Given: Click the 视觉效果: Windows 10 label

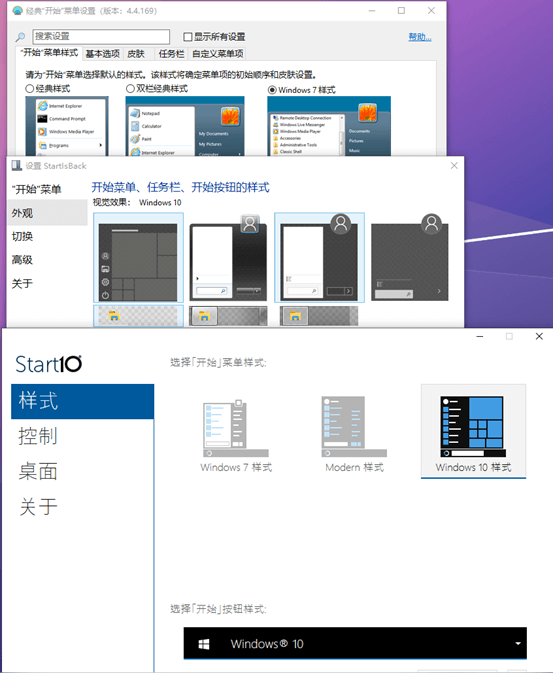Looking at the screenshot, I should (137, 203).
